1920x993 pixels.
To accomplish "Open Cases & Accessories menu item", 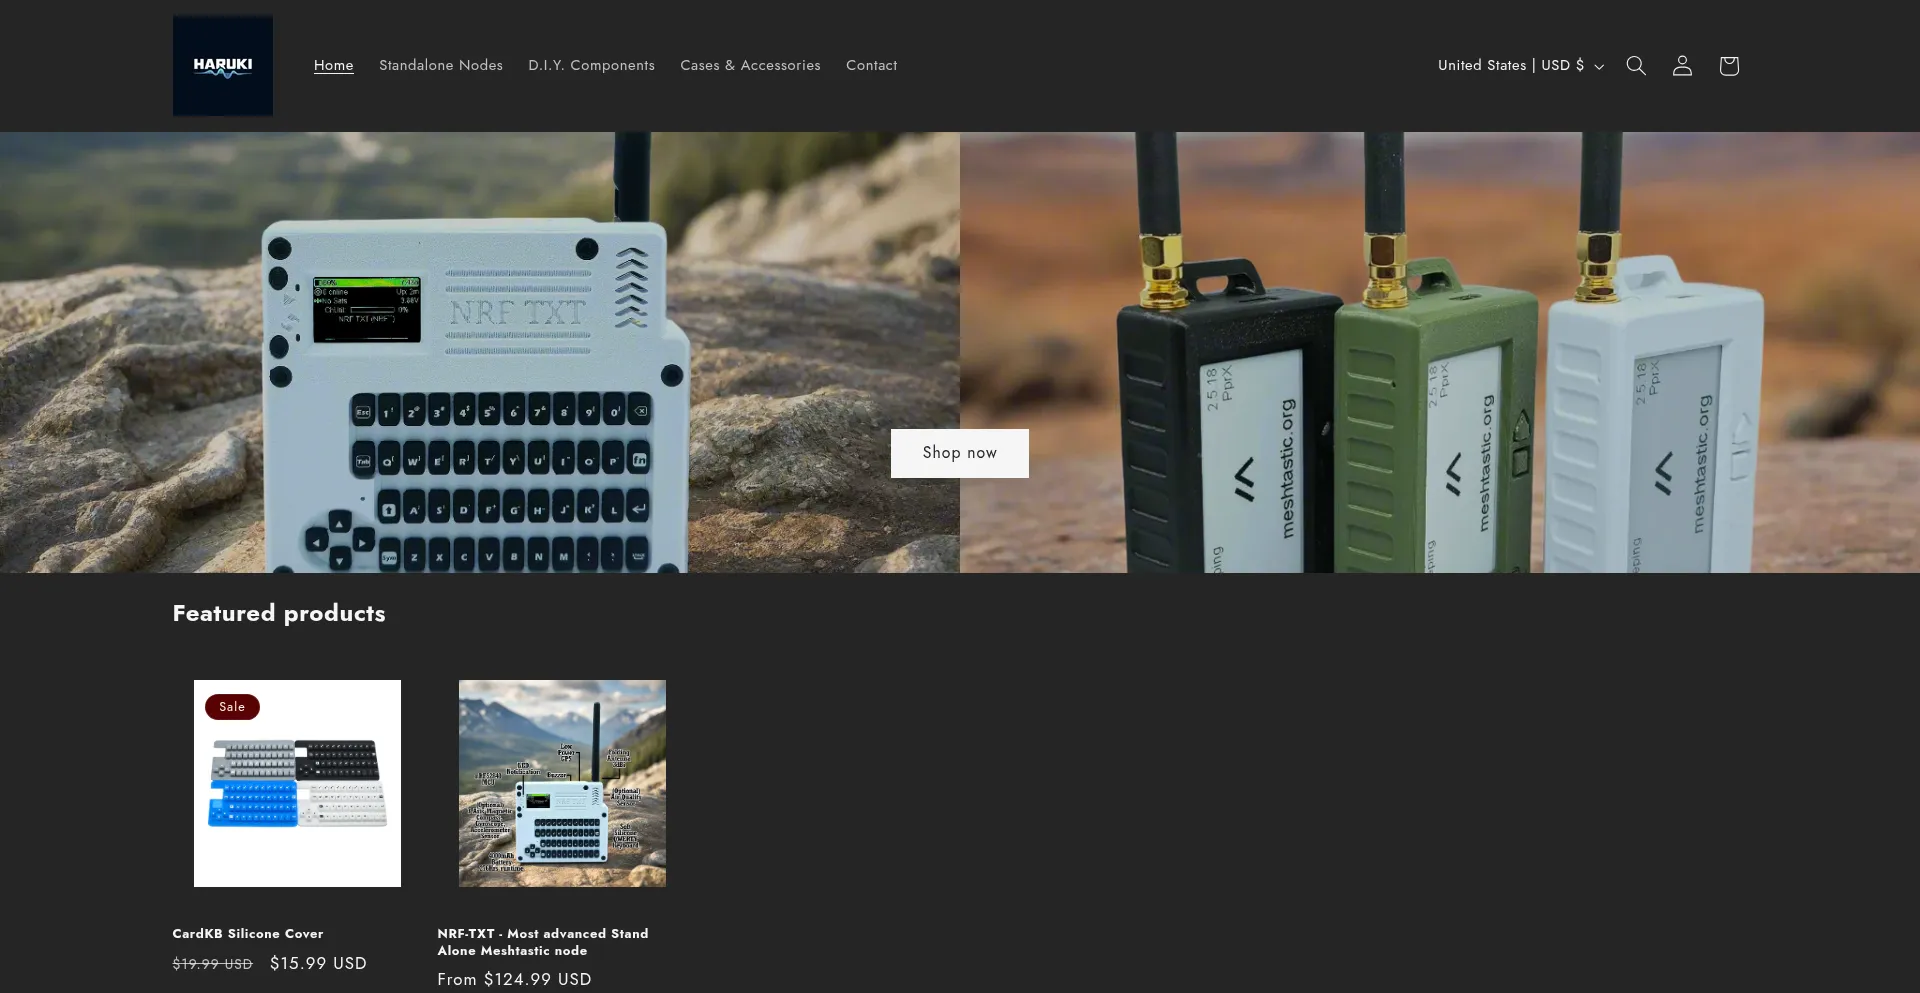I will 750,66.
